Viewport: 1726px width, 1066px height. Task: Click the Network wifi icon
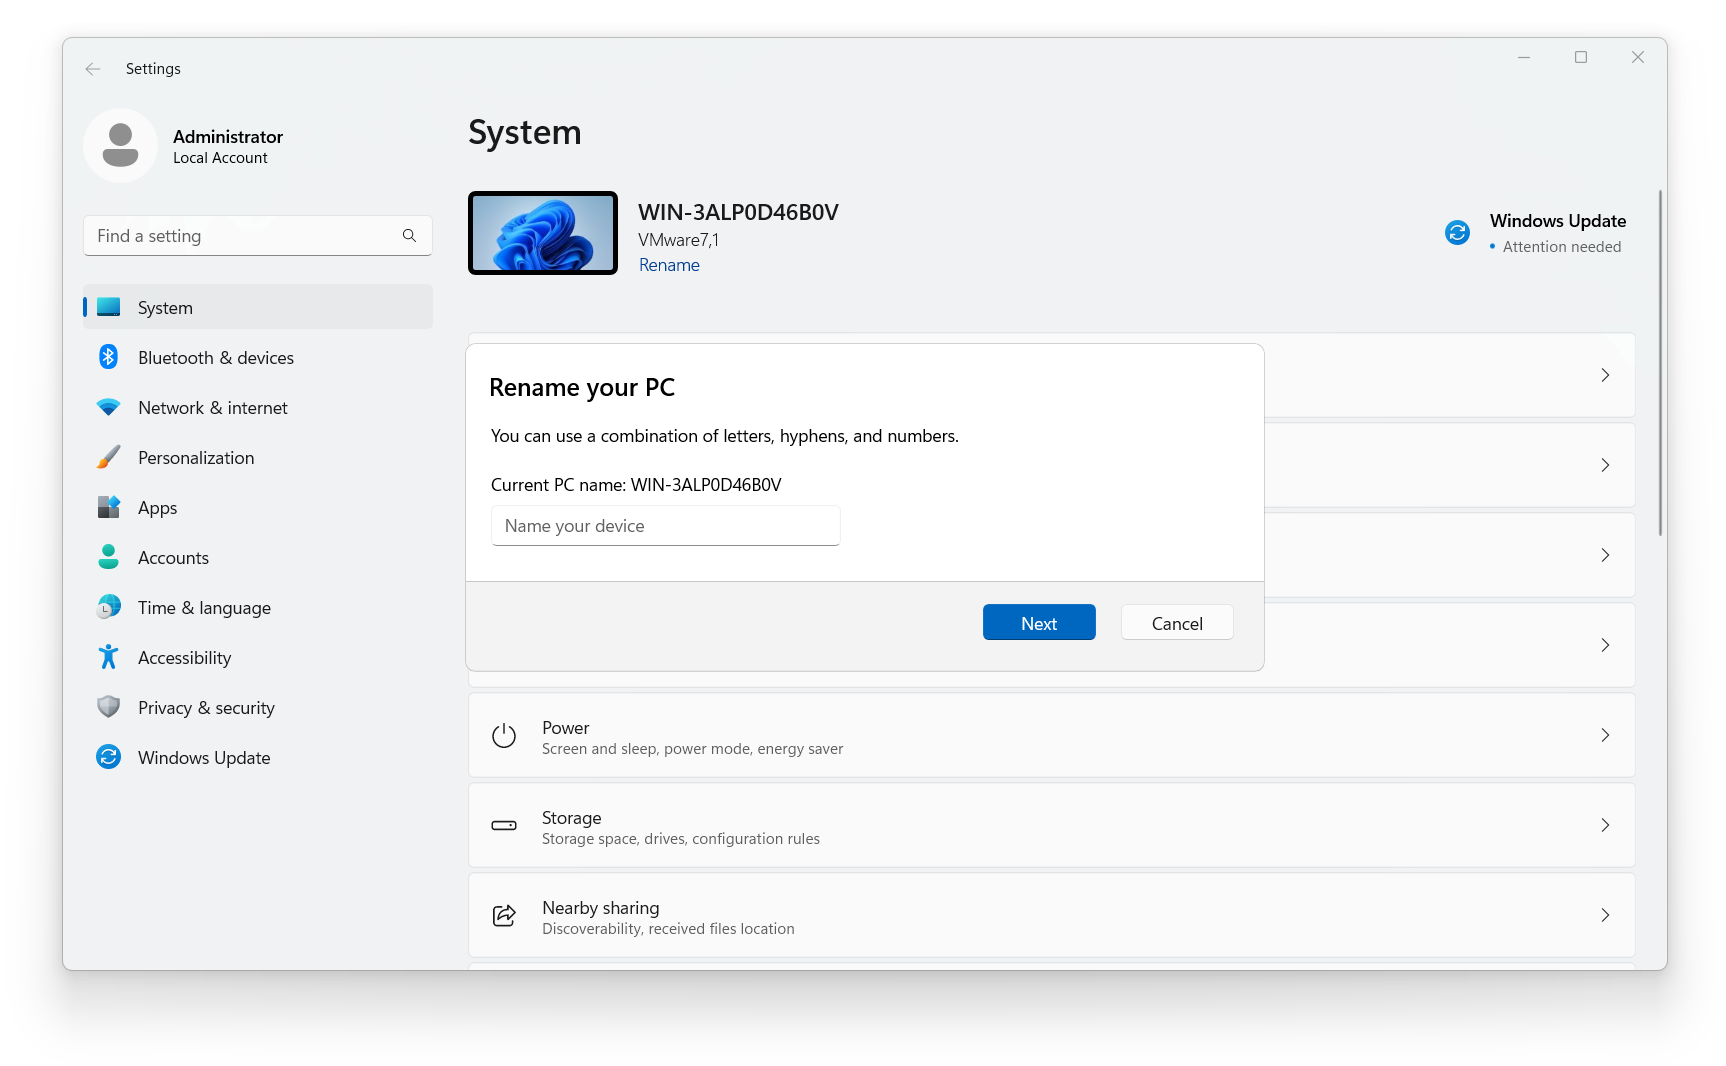coord(109,407)
